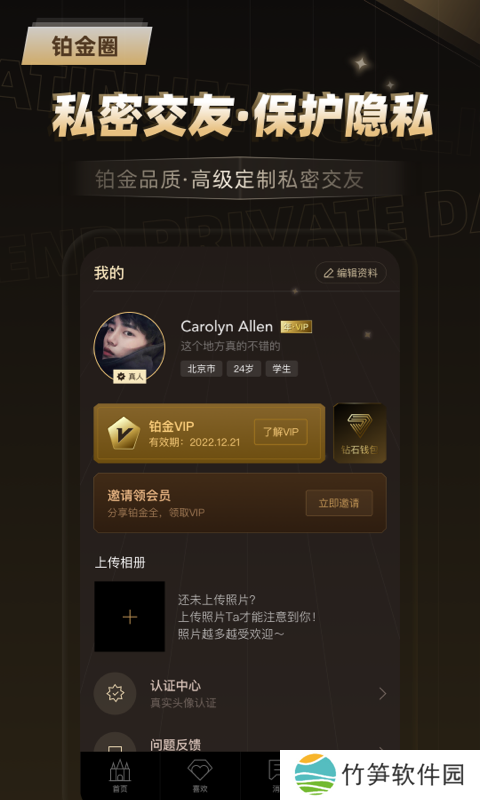Open the 问题反馈 row

click(240, 743)
